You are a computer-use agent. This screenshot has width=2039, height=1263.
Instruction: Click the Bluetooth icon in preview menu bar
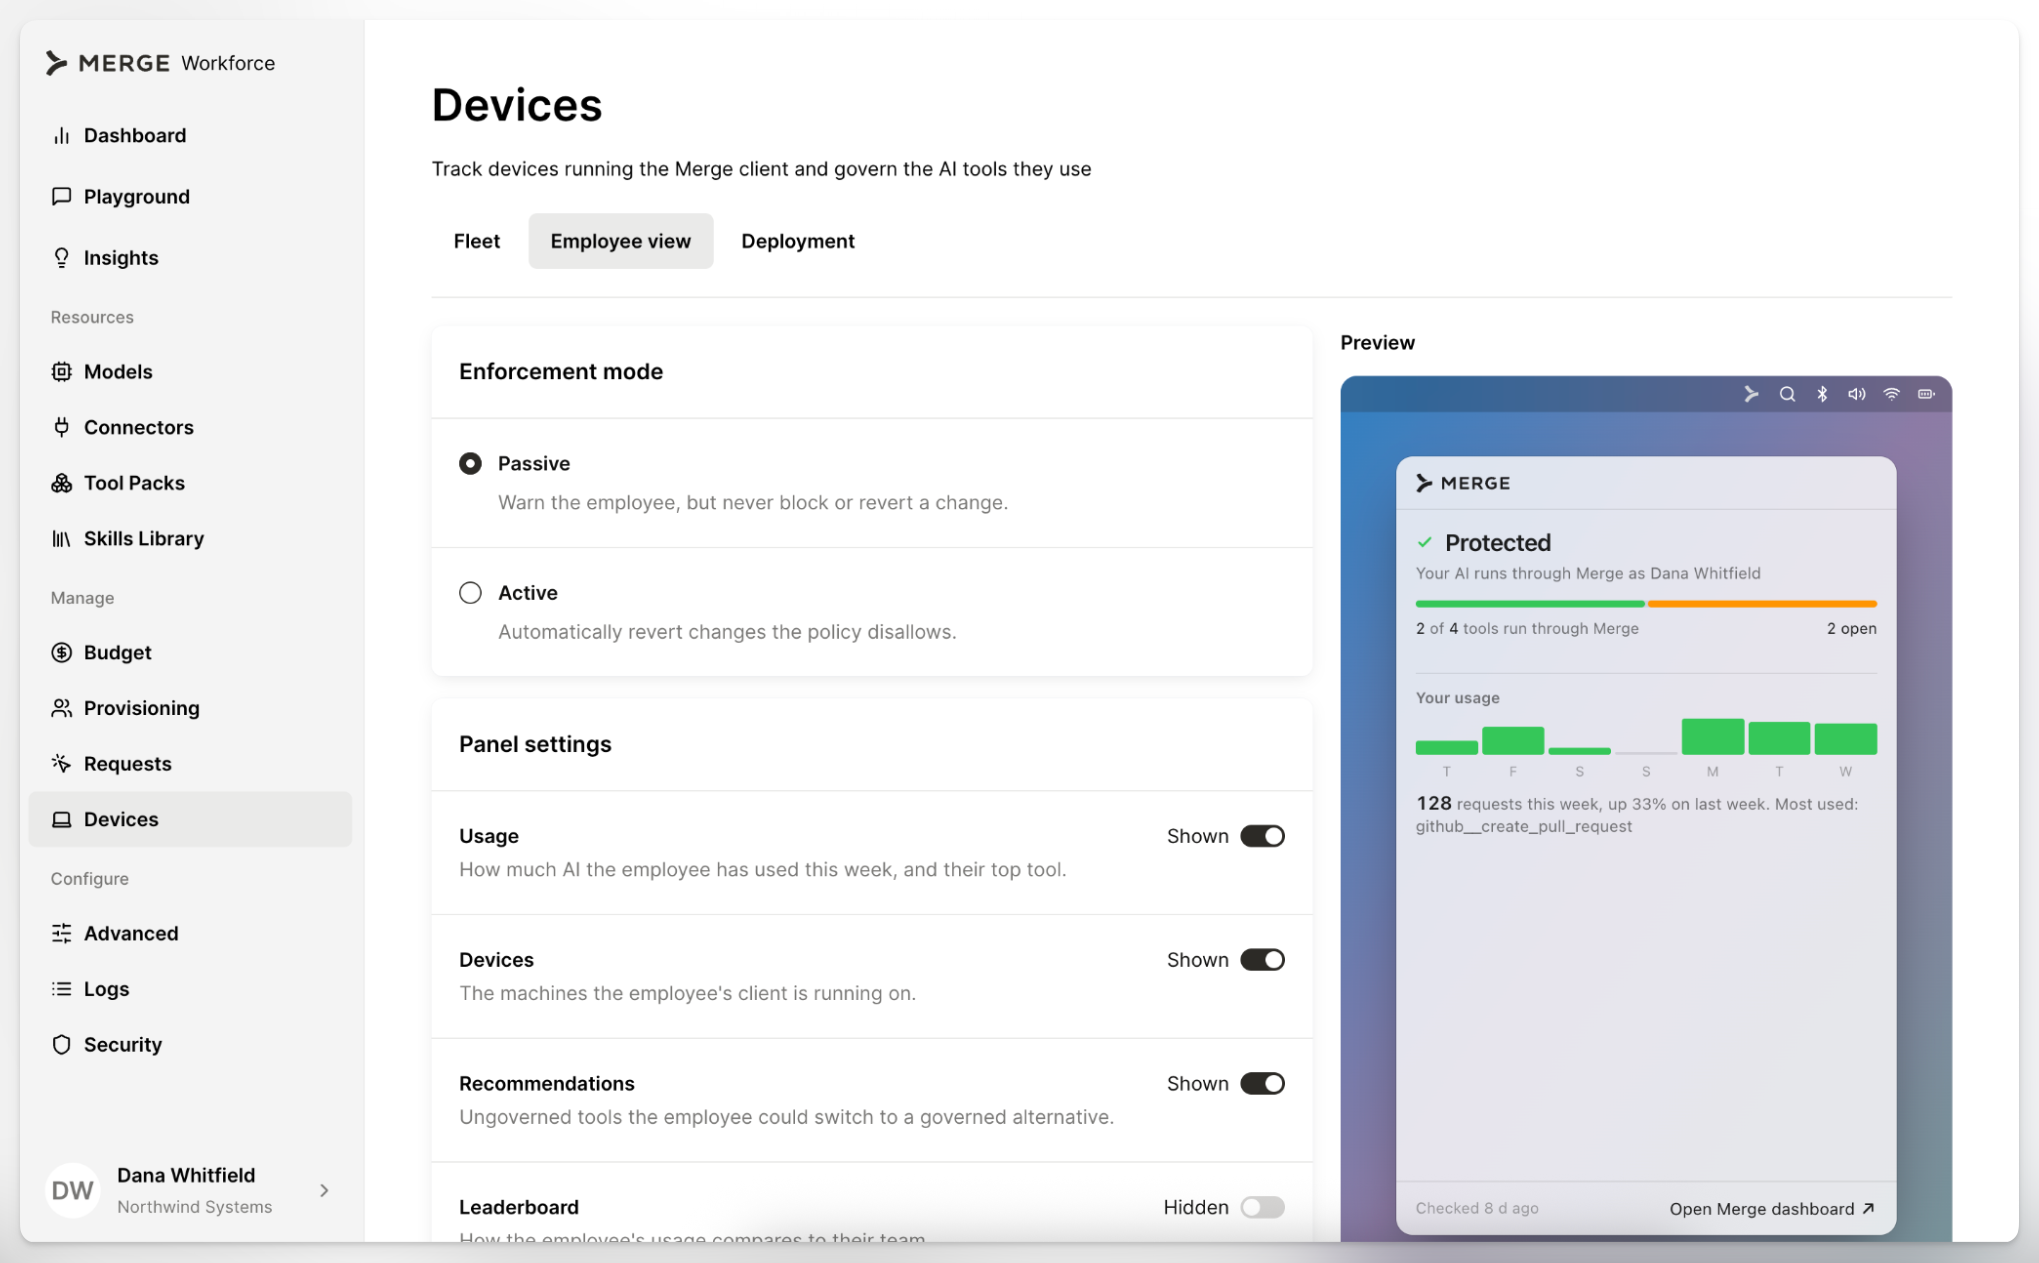pyautogui.click(x=1822, y=394)
